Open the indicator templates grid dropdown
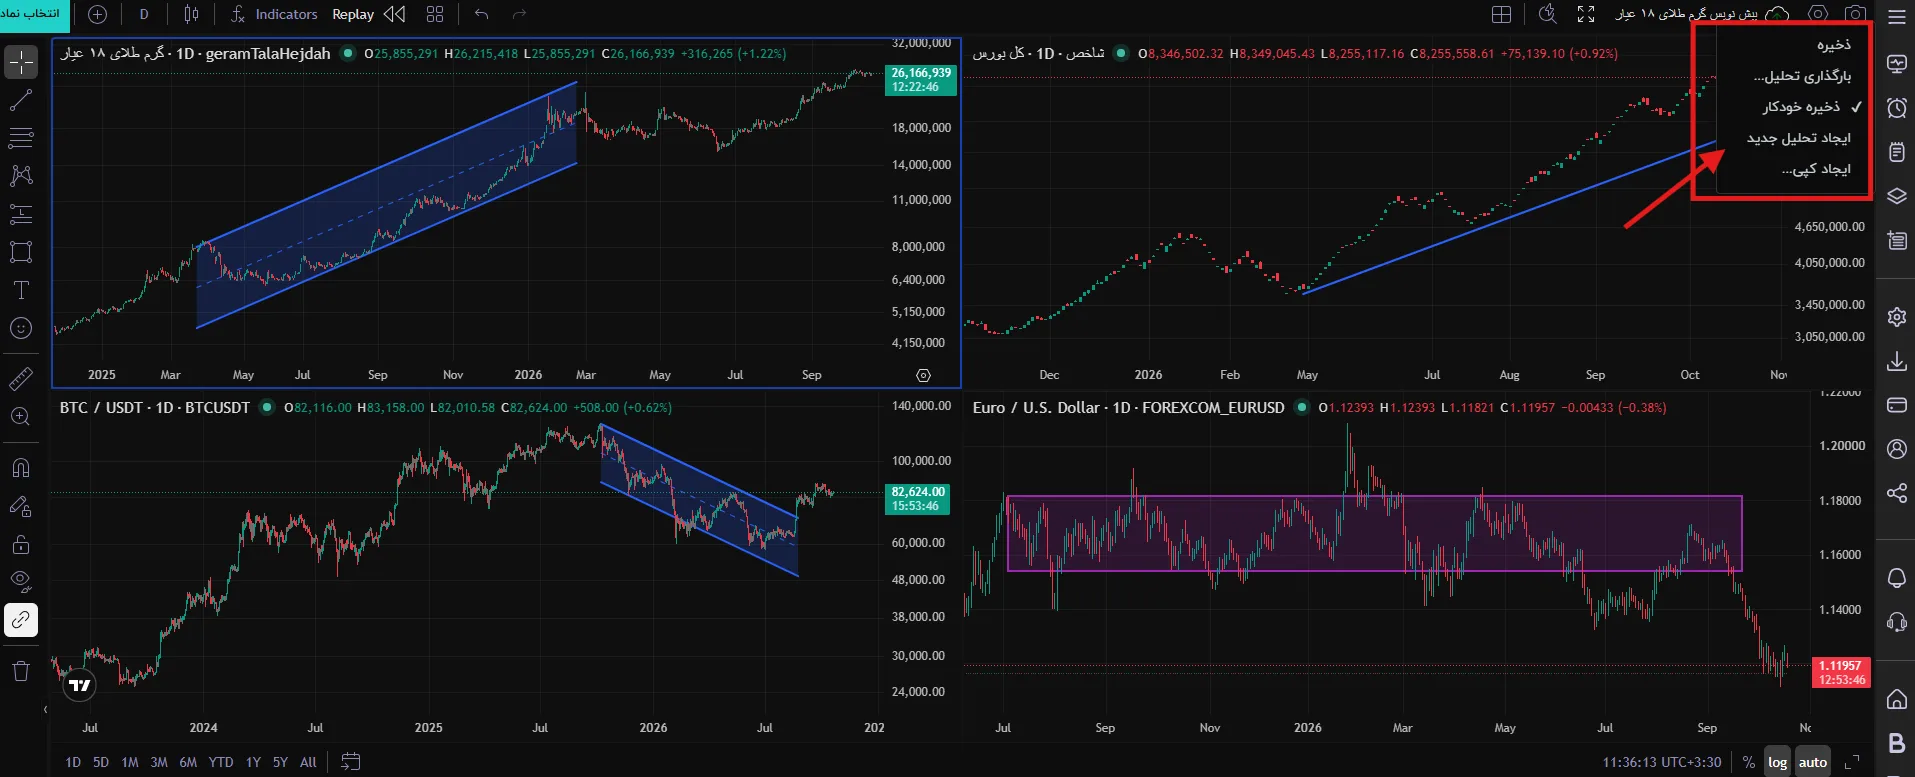This screenshot has width=1915, height=777. 435,14
